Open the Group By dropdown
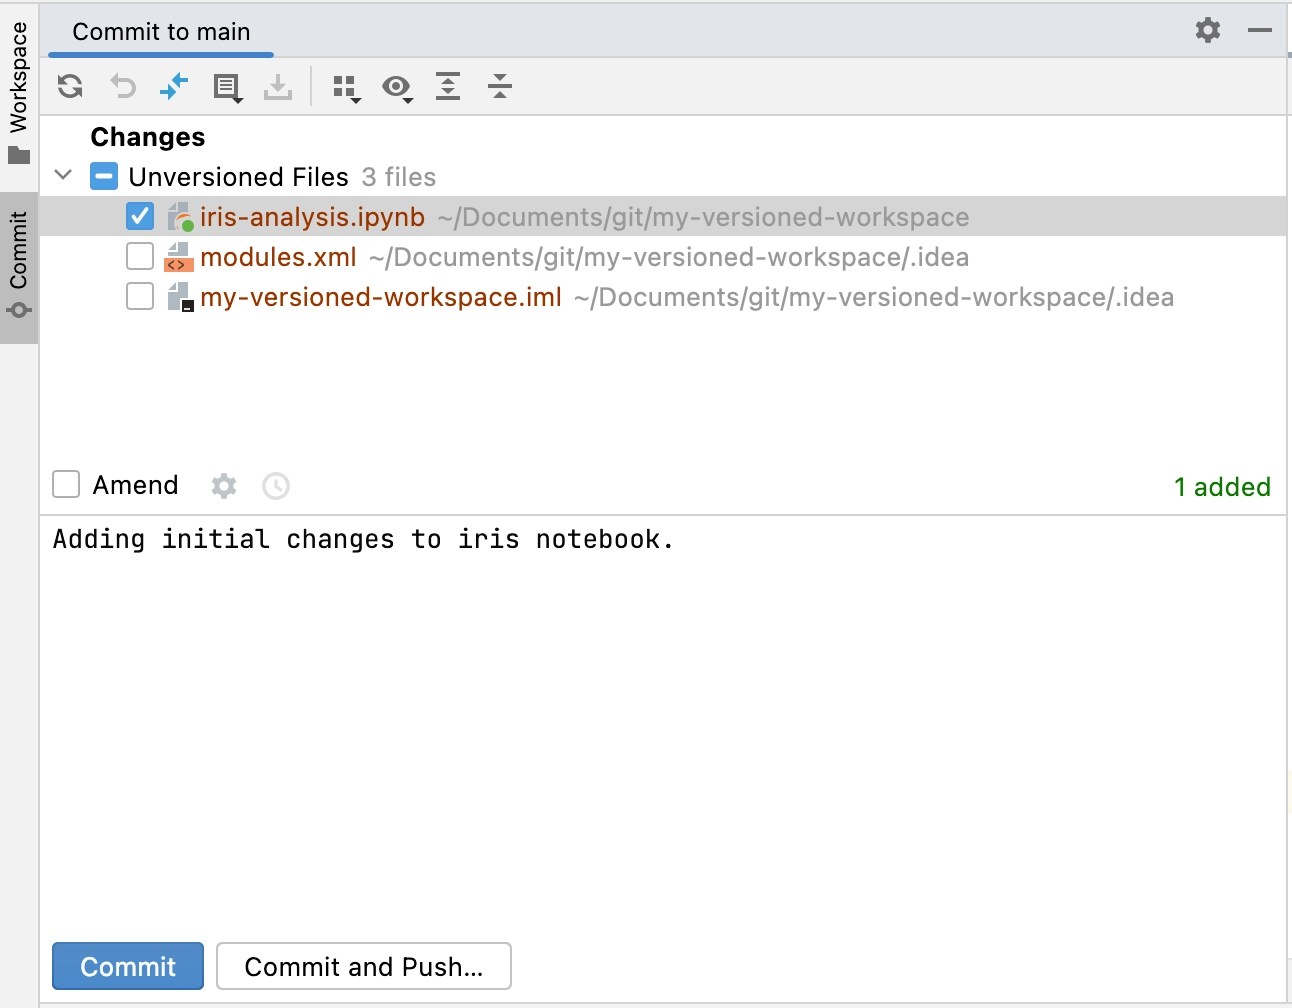Image resolution: width=1292 pixels, height=1008 pixels. (346, 88)
